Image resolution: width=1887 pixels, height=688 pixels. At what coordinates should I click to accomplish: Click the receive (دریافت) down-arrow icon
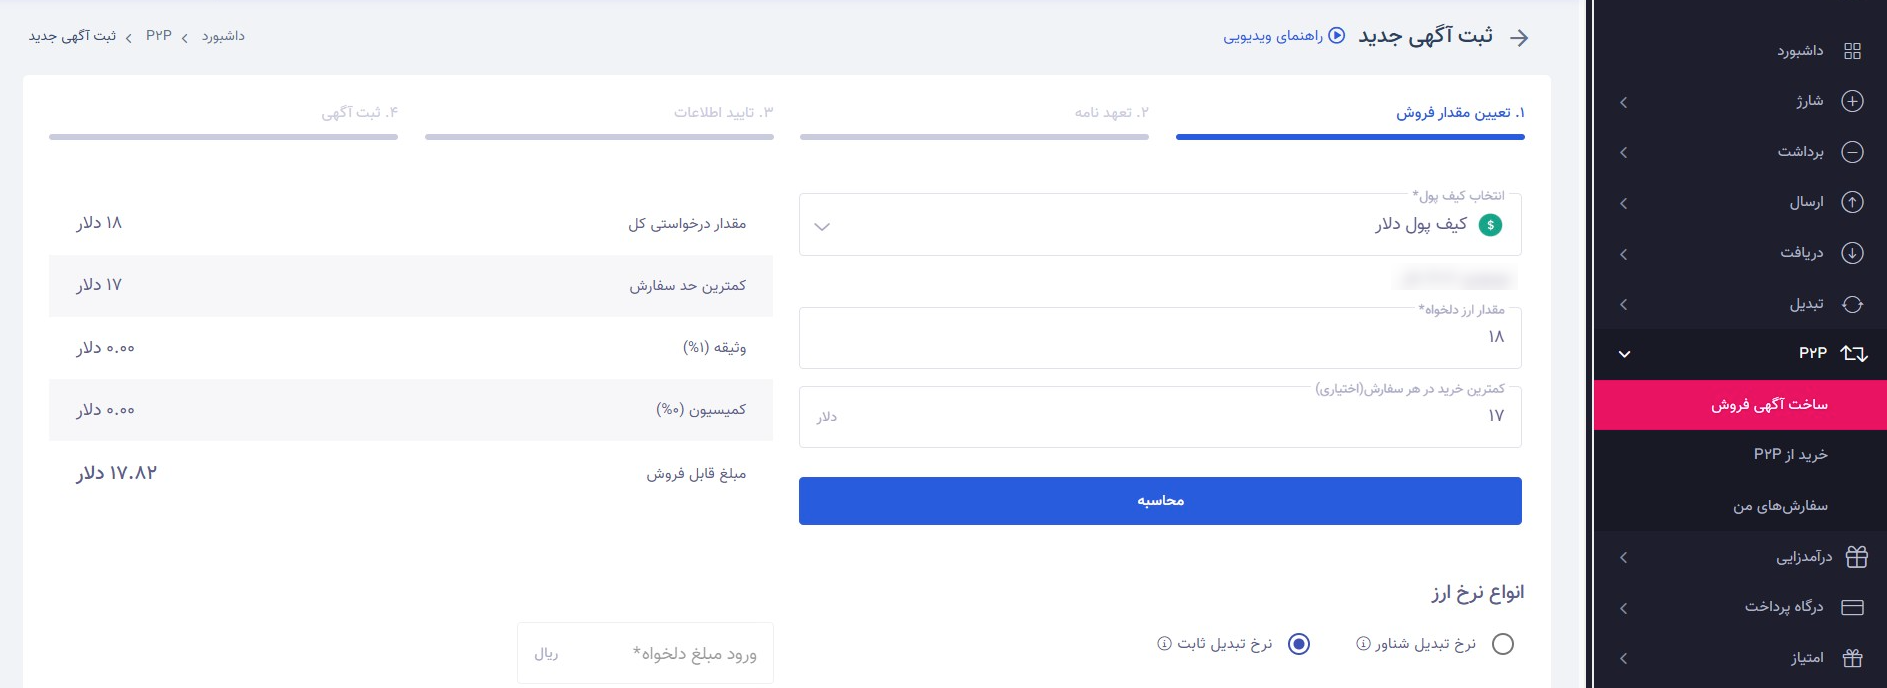point(1852,253)
